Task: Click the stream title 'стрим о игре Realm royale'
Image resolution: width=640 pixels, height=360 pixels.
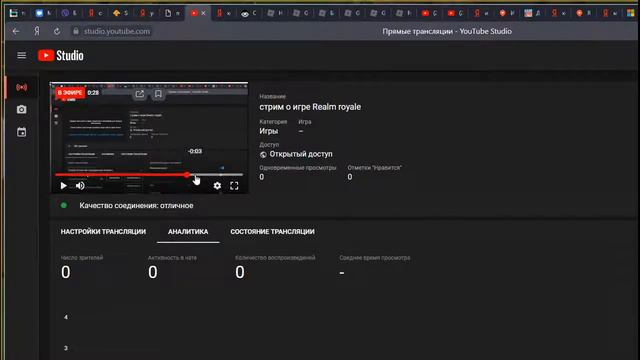Action: pyautogui.click(x=310, y=107)
